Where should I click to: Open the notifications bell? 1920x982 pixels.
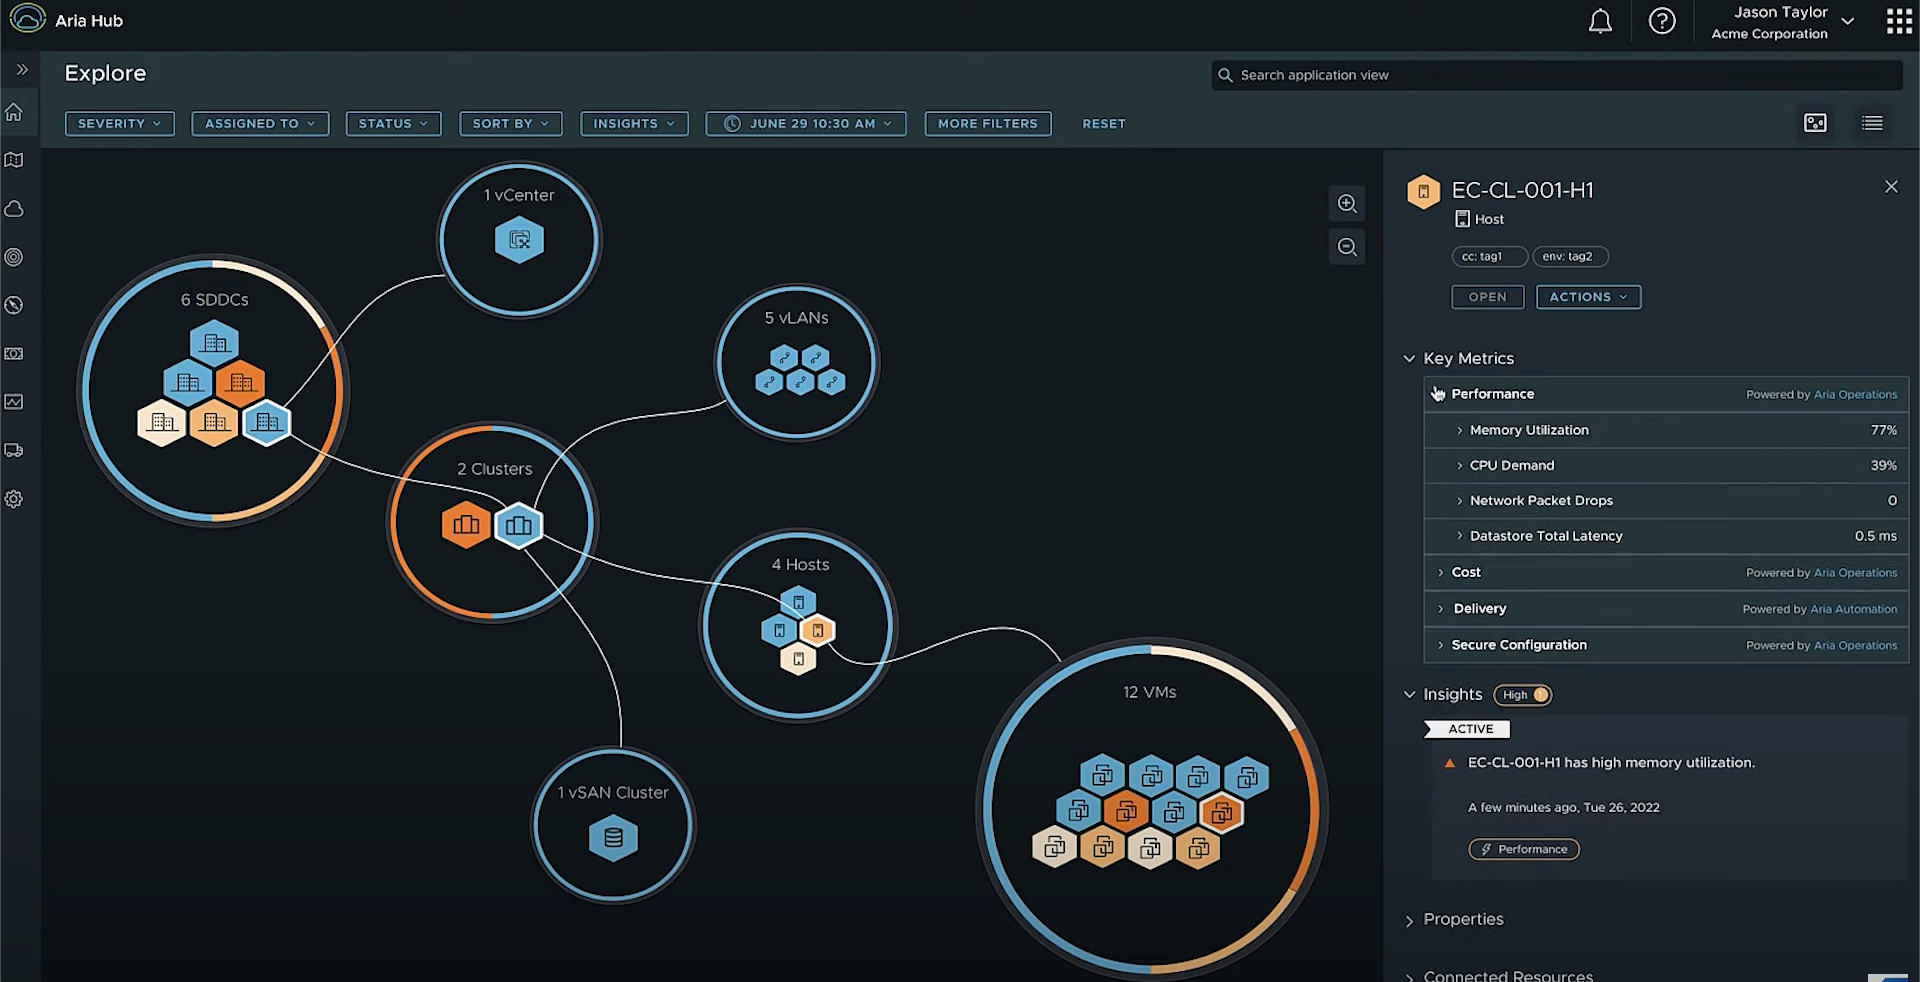coord(1600,21)
